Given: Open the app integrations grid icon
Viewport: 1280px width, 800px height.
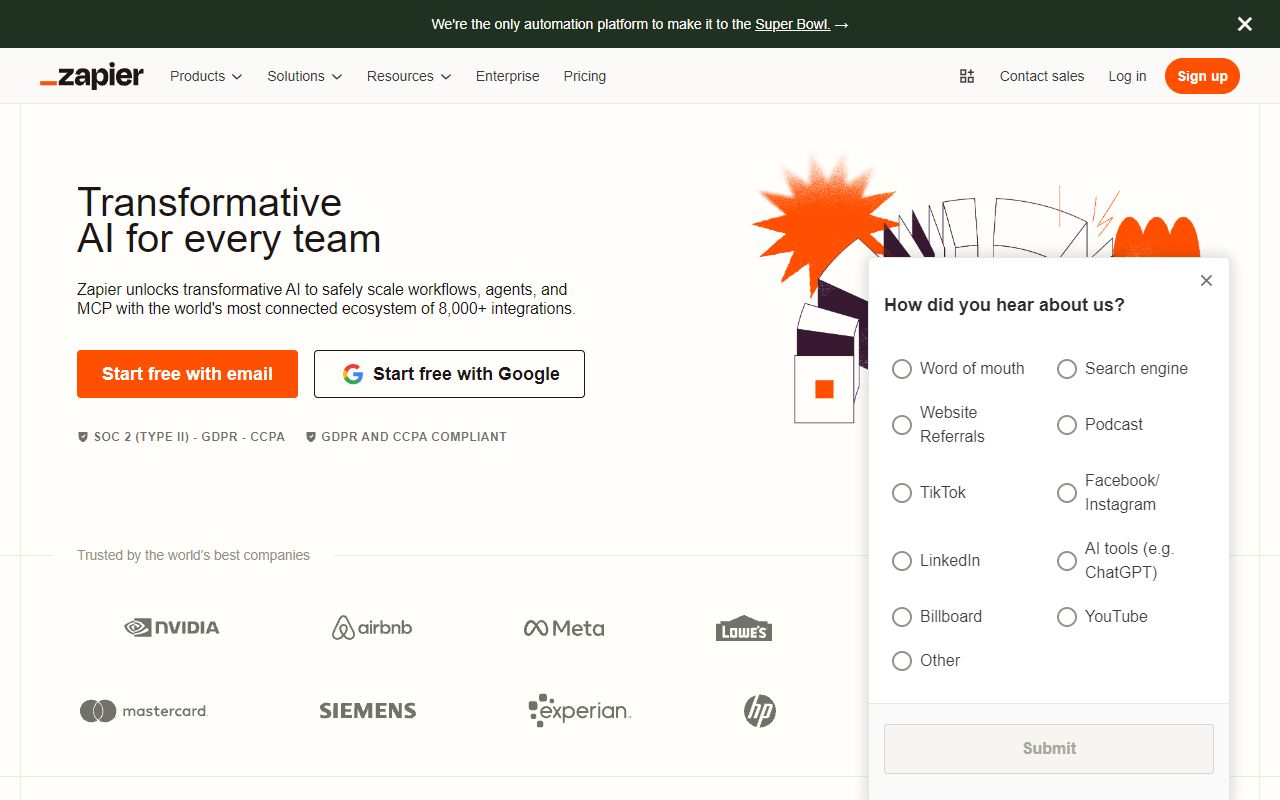Looking at the screenshot, I should (966, 75).
